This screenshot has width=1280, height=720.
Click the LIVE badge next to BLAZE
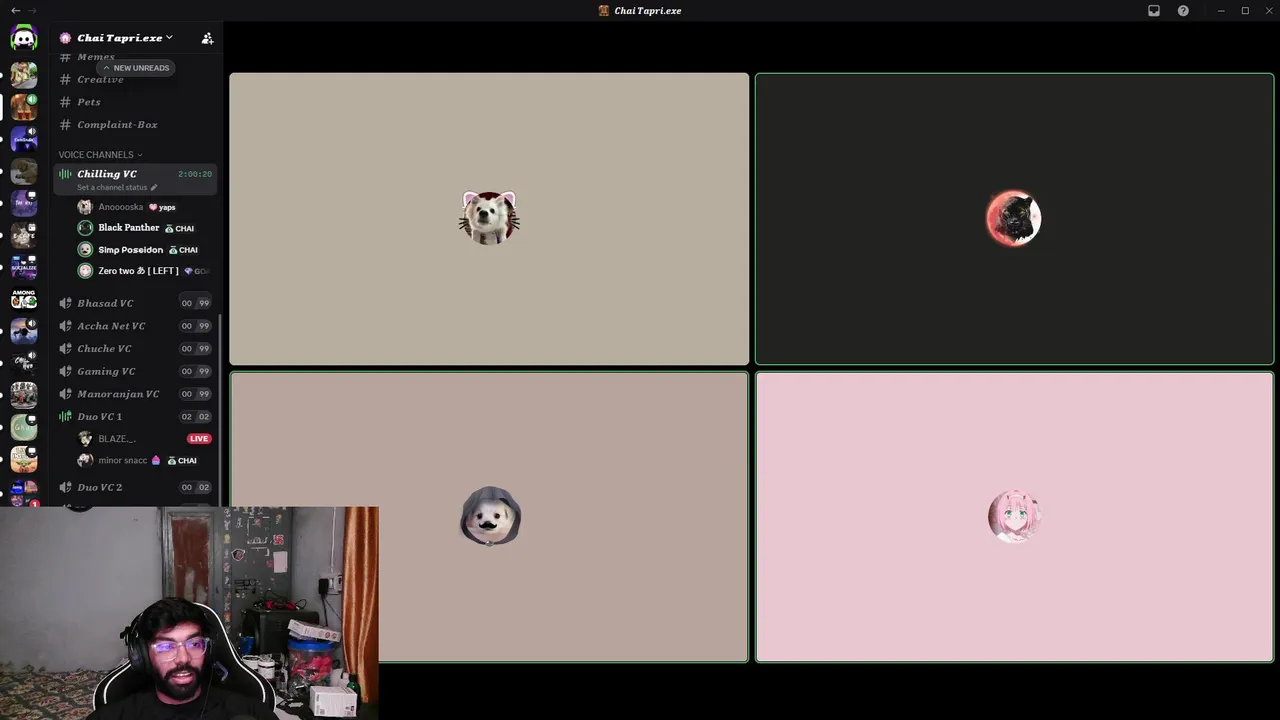(199, 439)
